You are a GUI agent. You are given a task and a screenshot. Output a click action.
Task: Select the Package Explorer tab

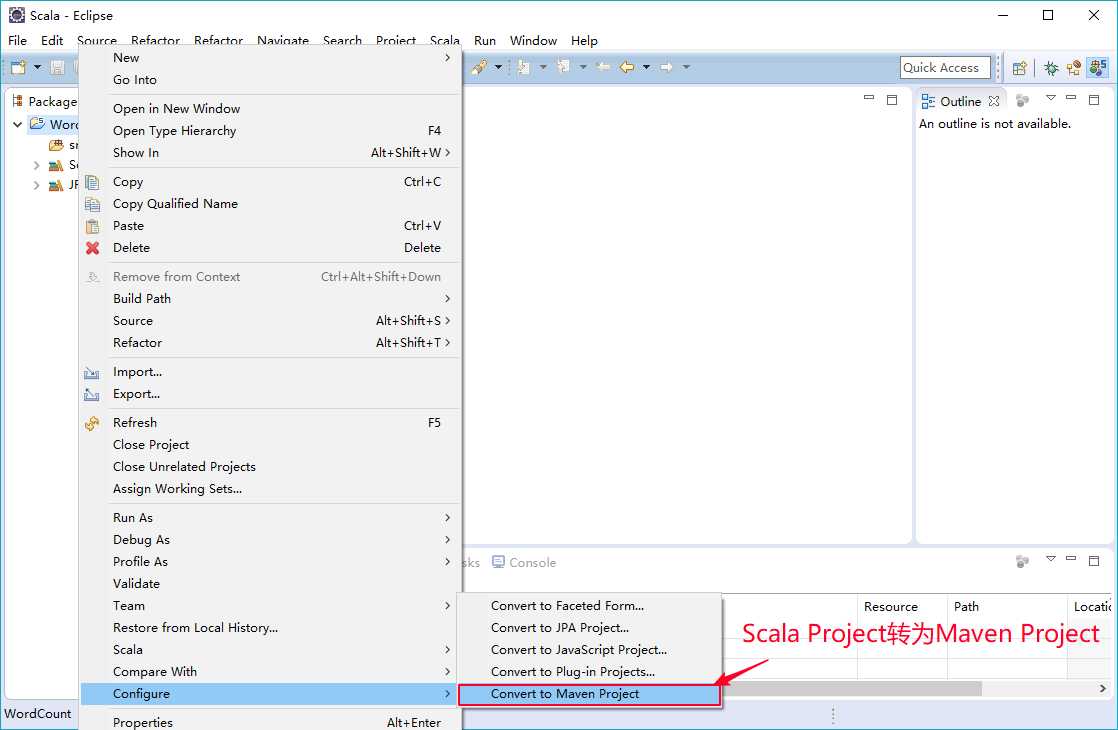(44, 101)
